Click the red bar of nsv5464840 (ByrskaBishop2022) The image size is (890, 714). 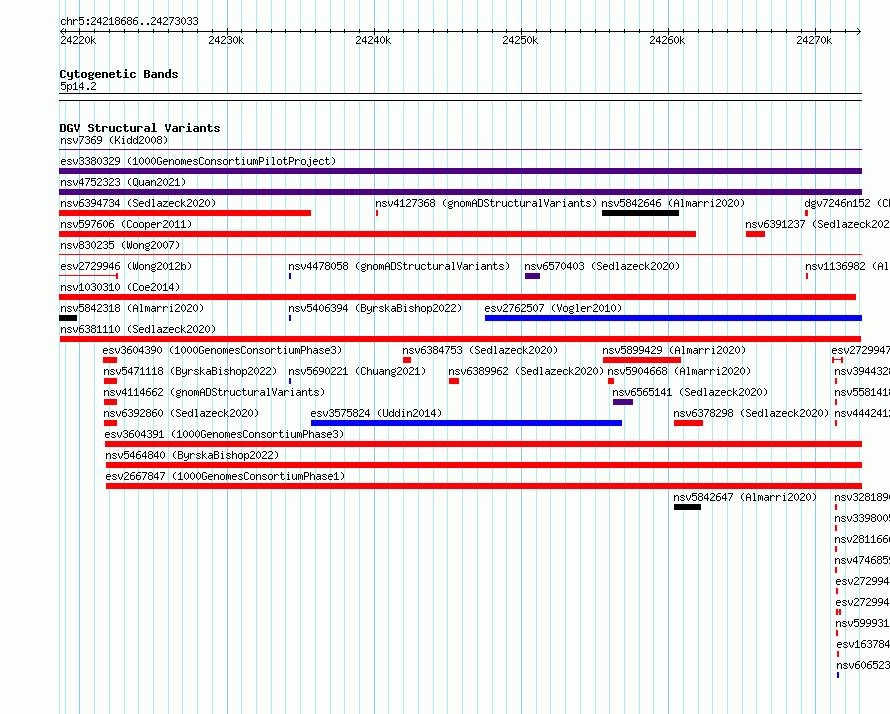(x=484, y=465)
